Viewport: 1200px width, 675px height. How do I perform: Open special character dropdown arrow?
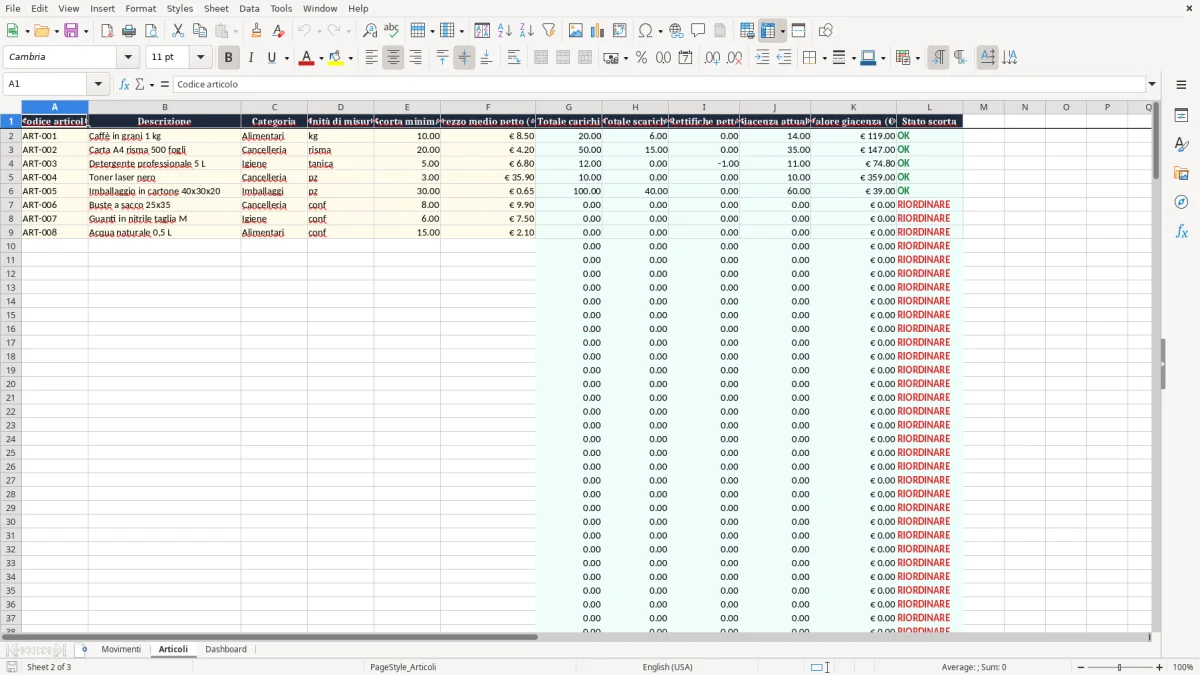(660, 31)
